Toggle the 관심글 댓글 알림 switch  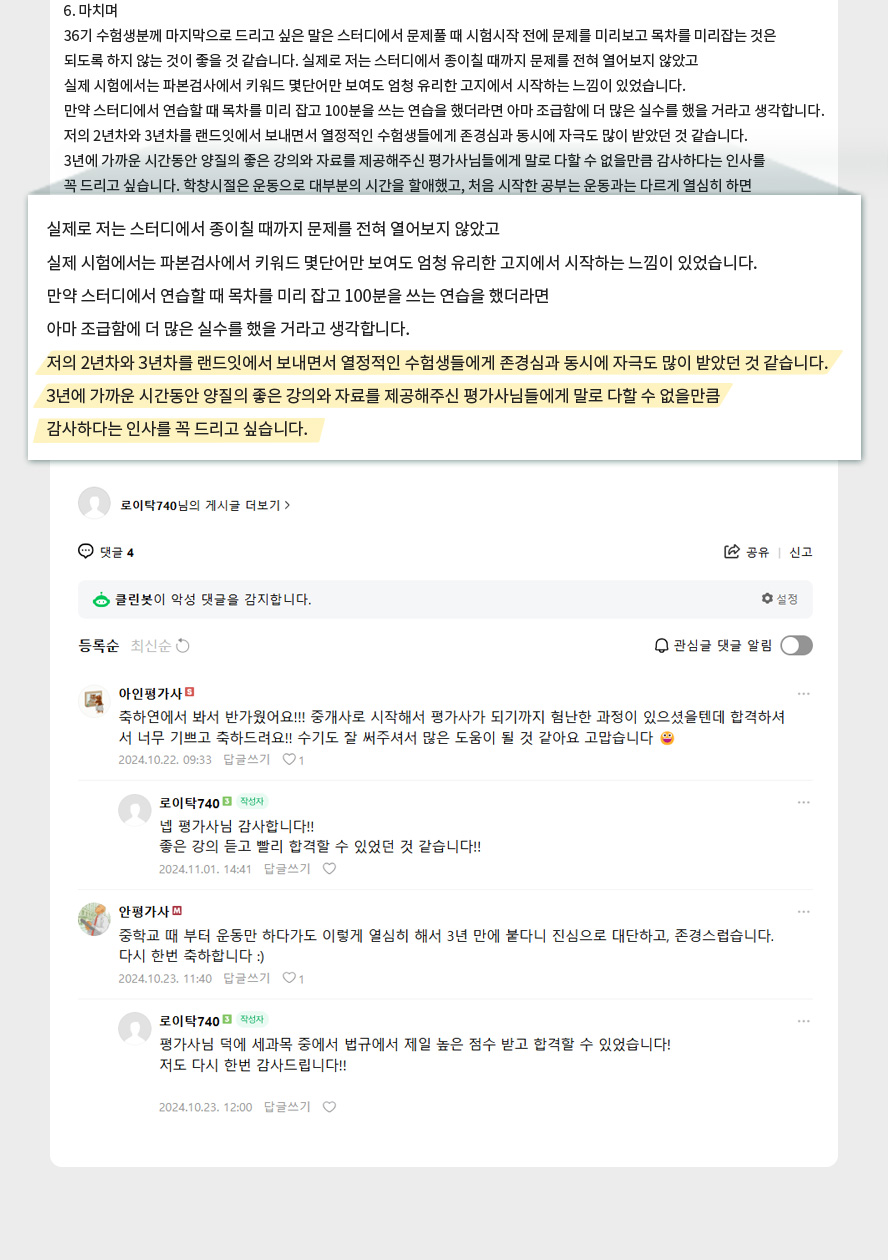796,645
